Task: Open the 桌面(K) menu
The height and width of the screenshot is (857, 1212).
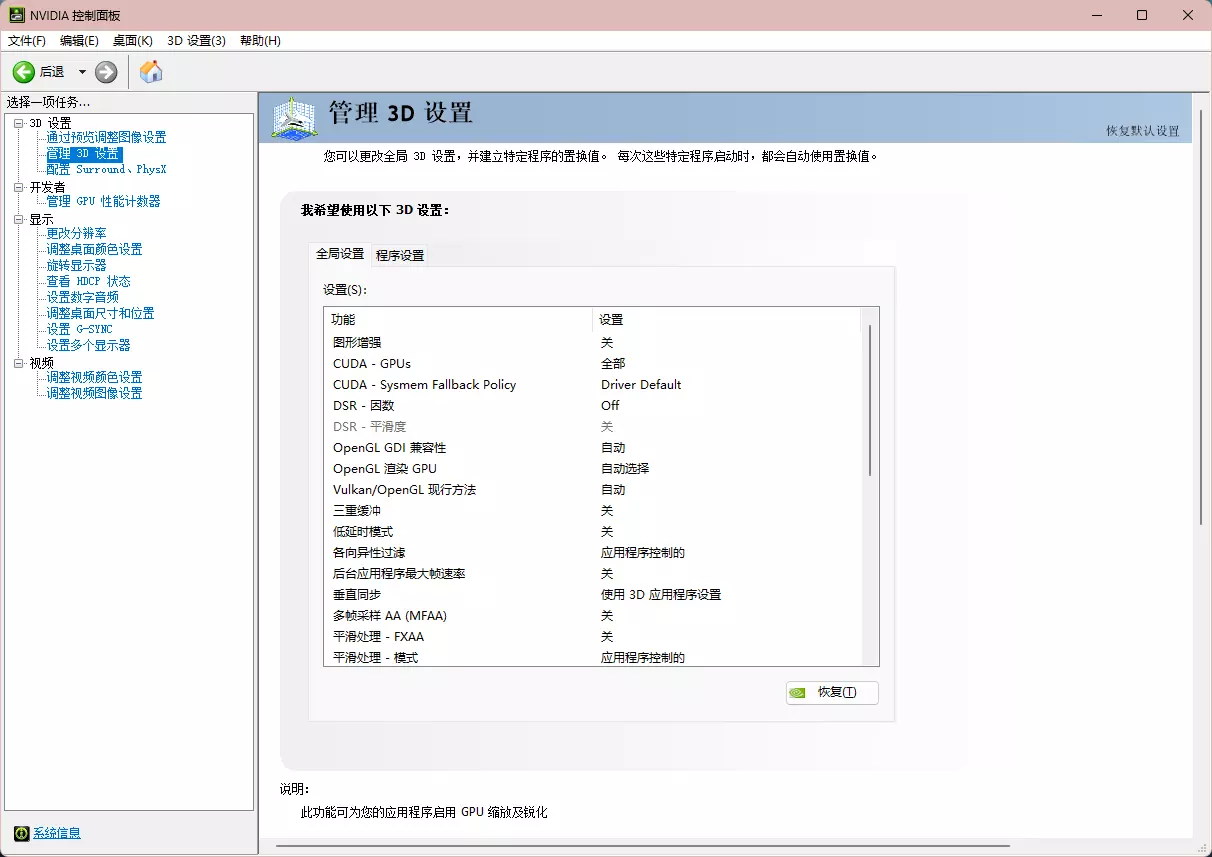Action: 133,41
